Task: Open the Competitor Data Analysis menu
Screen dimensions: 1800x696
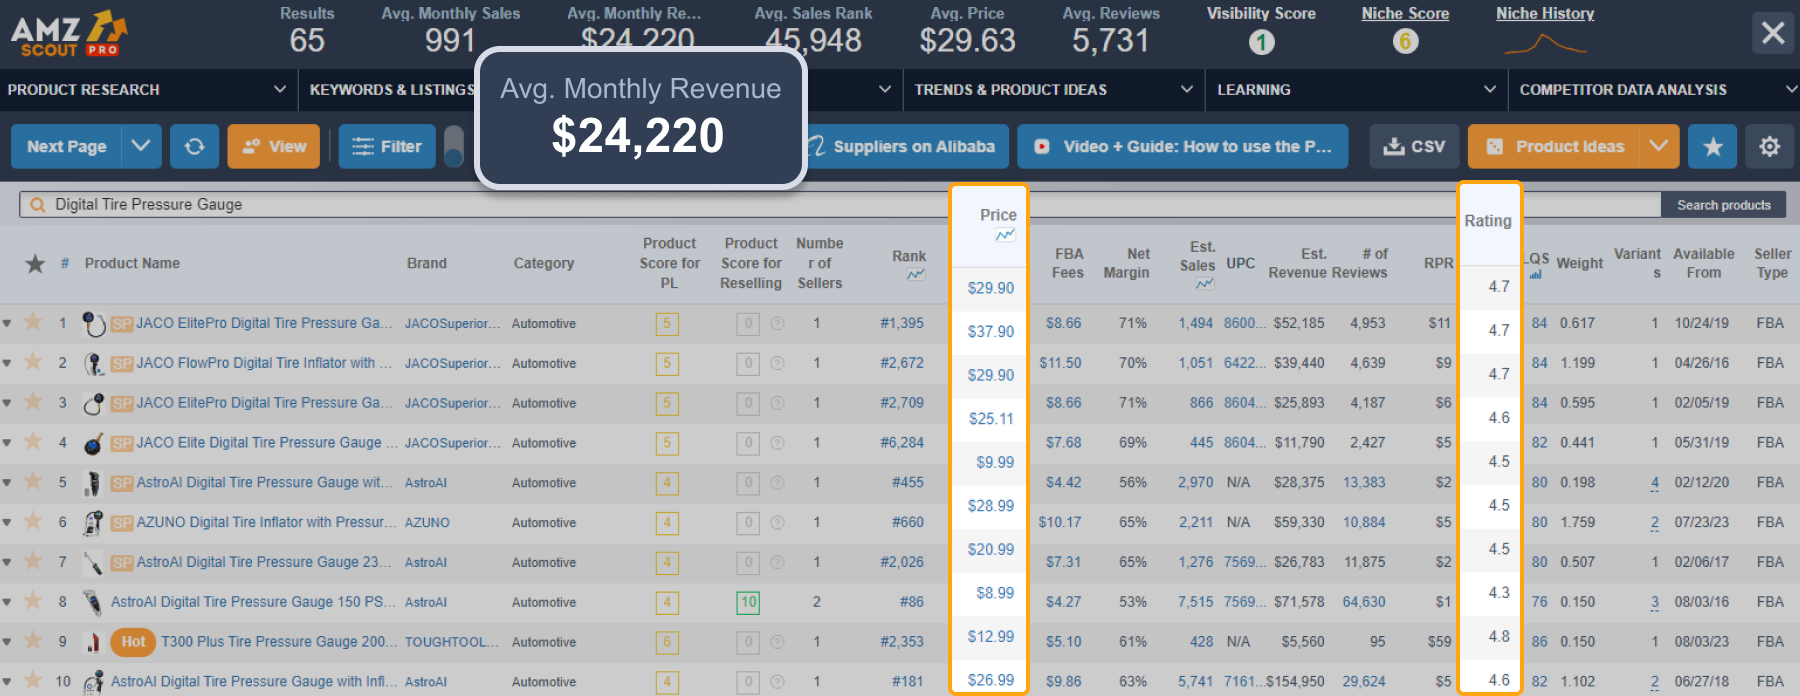Action: 1655,89
